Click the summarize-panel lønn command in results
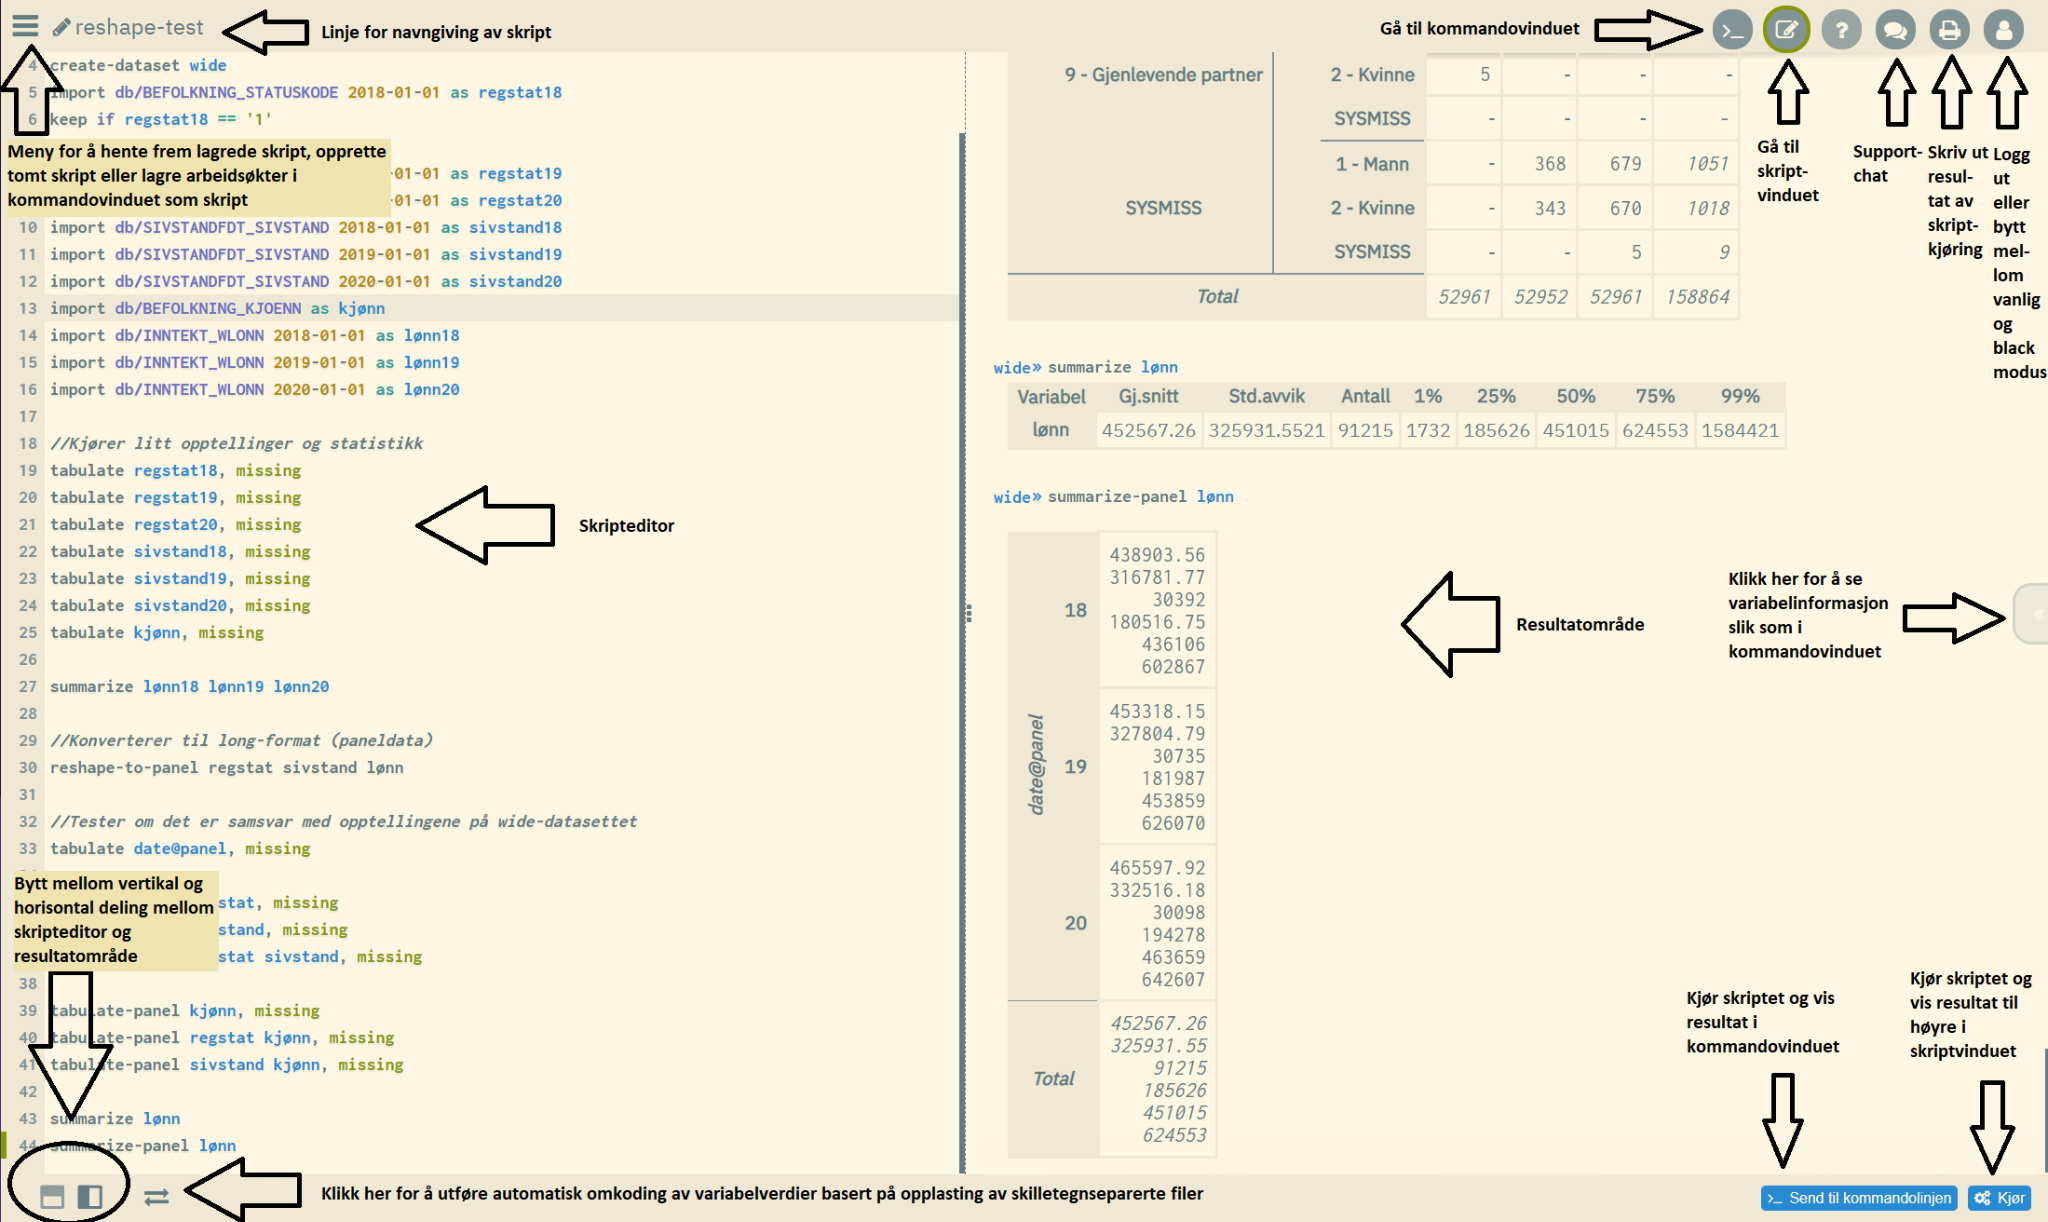This screenshot has height=1222, width=2048. coord(1140,496)
